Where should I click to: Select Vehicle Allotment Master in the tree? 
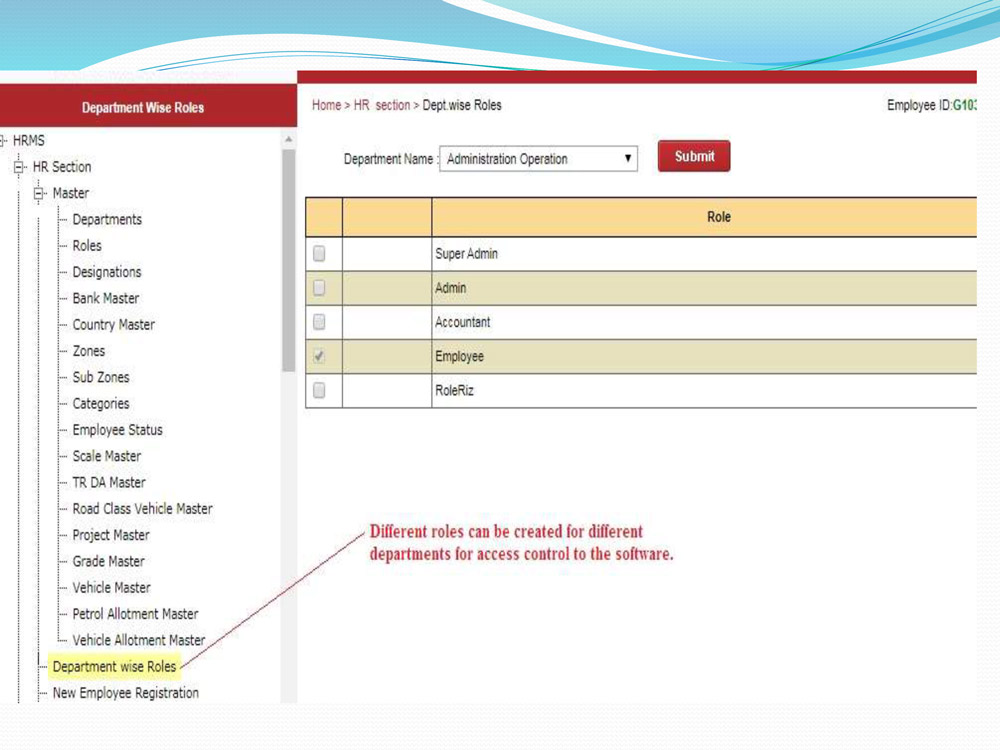click(x=138, y=640)
